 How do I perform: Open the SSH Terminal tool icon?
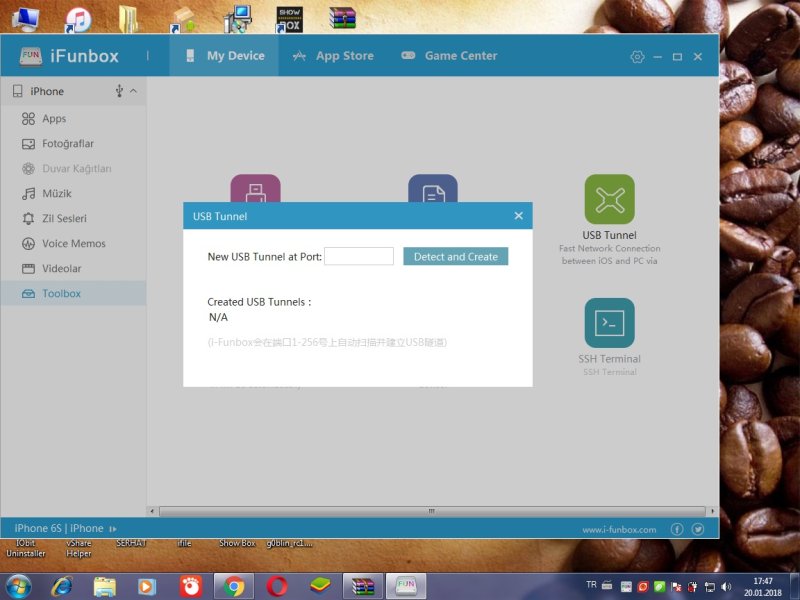tap(609, 322)
